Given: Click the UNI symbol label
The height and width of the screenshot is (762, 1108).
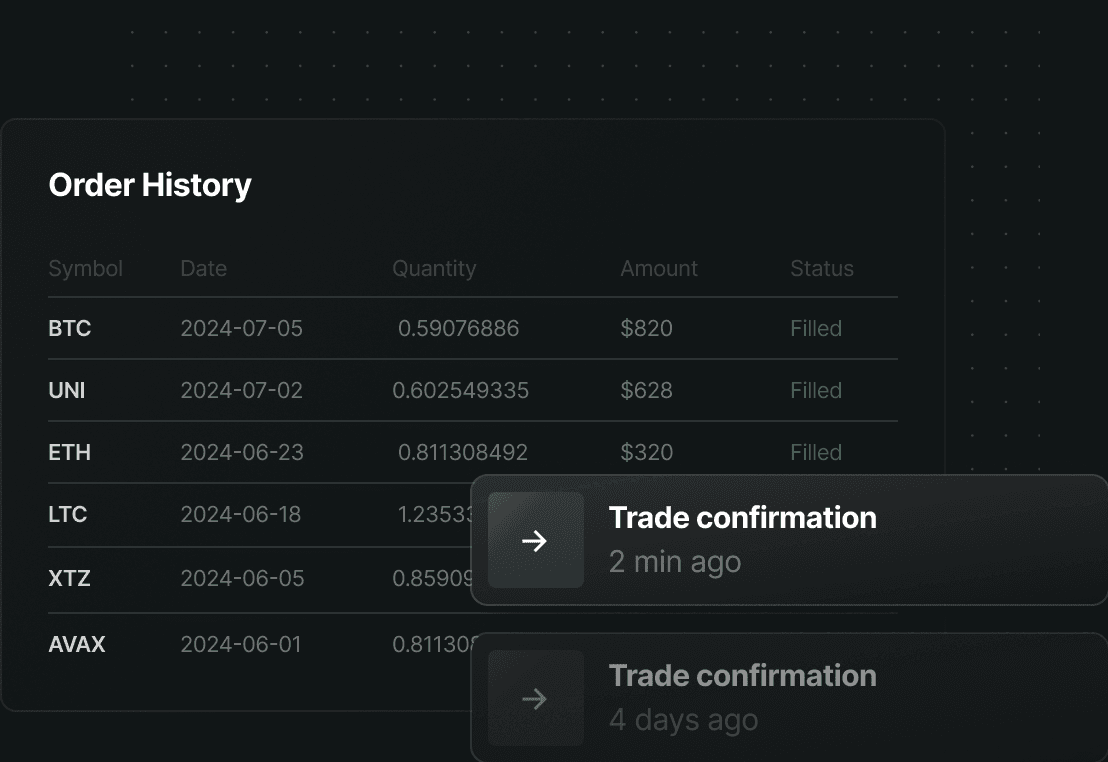Looking at the screenshot, I should pyautogui.click(x=66, y=390).
